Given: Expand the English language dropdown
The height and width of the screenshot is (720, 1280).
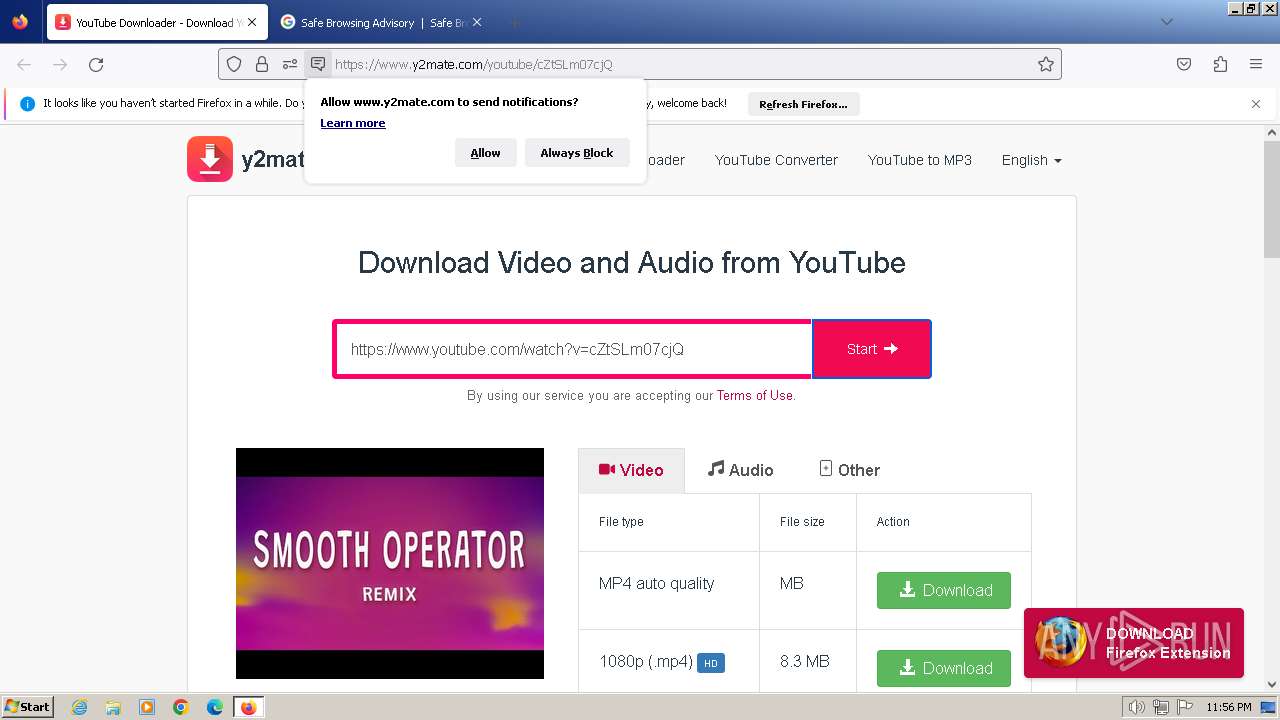Looking at the screenshot, I should [1031, 160].
